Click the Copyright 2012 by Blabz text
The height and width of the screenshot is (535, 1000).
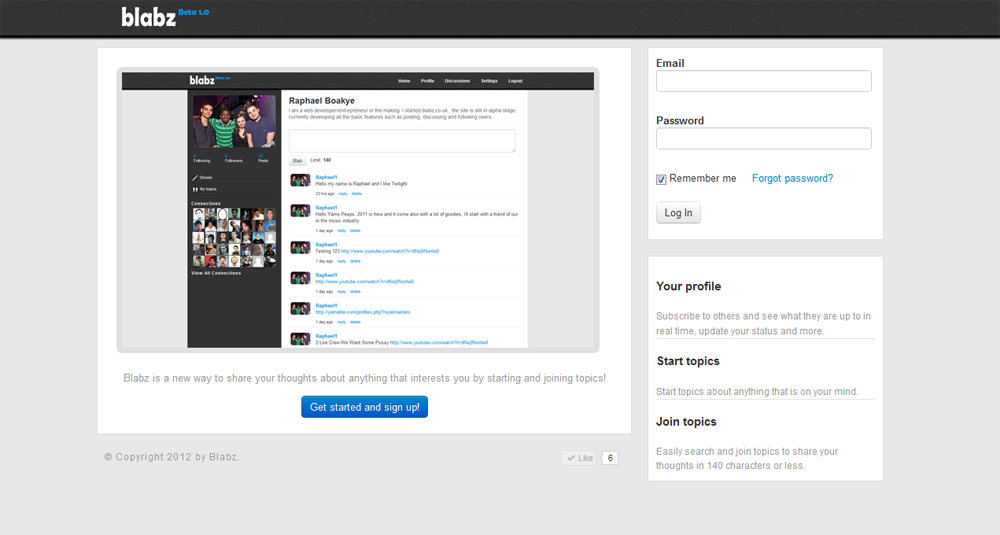coord(172,457)
